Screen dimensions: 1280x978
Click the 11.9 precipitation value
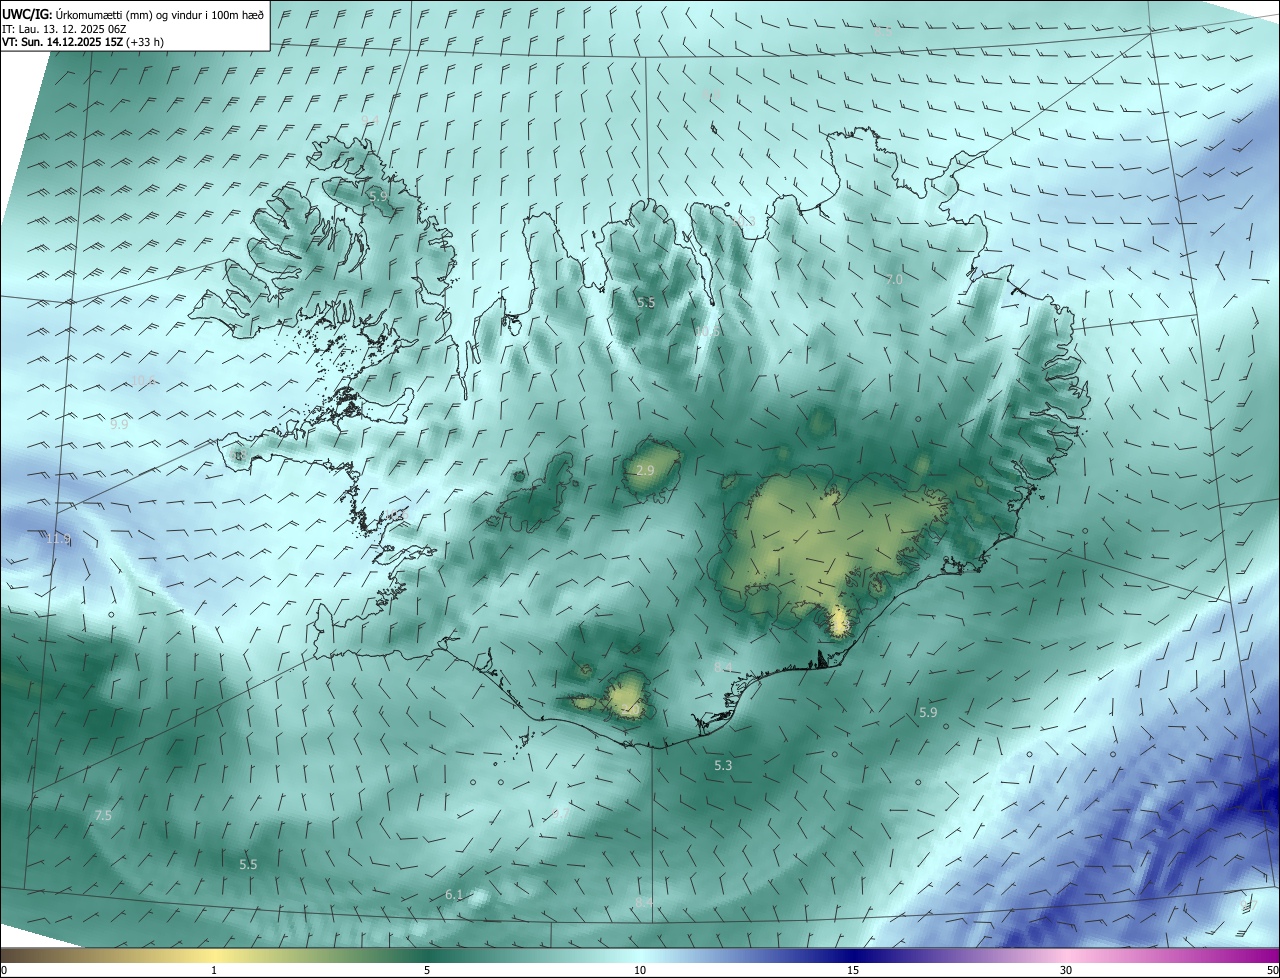click(58, 539)
